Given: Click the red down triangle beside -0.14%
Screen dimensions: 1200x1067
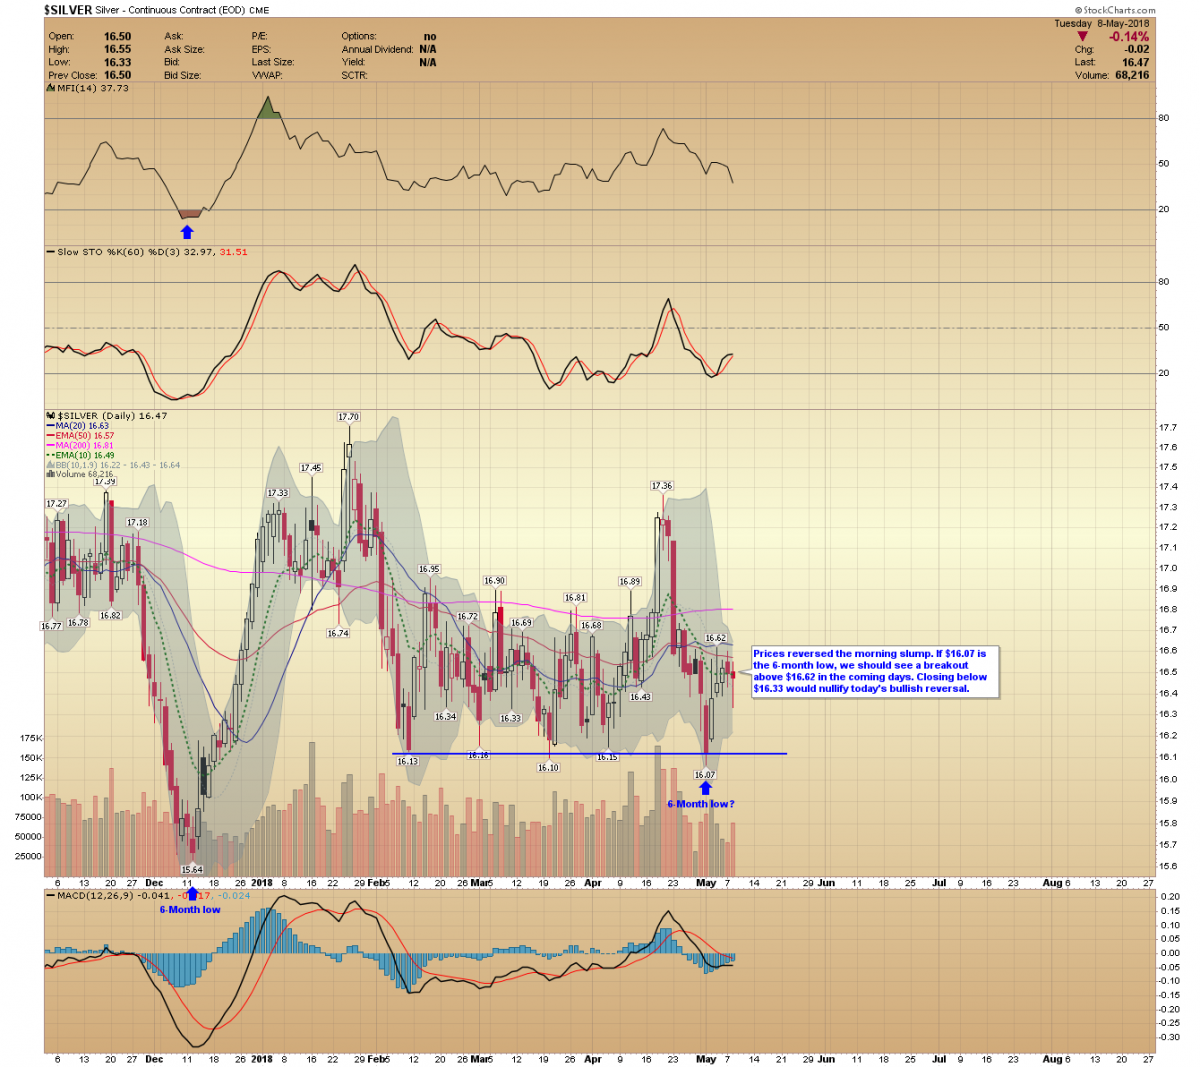Looking at the screenshot, I should click(x=1082, y=37).
